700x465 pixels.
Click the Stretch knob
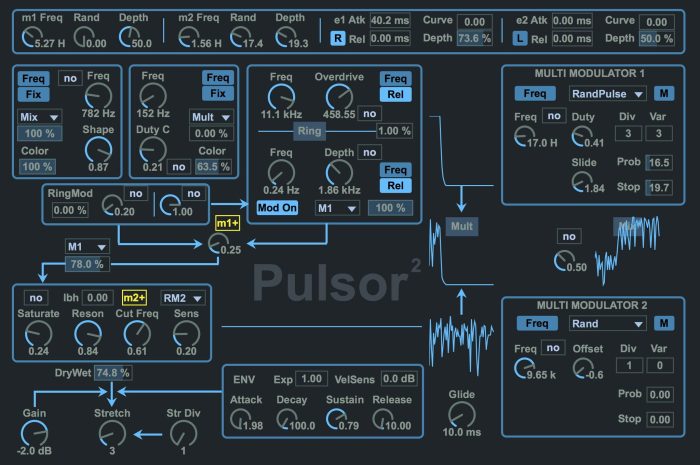point(112,433)
